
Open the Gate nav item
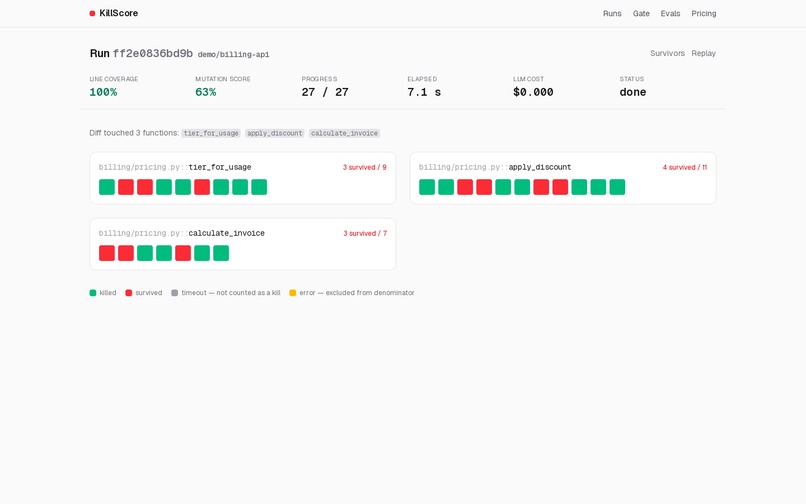[641, 13]
